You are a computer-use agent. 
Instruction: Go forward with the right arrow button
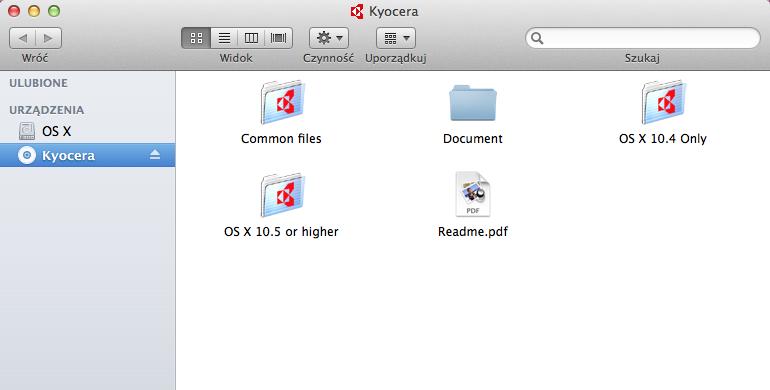pyautogui.click(x=49, y=38)
